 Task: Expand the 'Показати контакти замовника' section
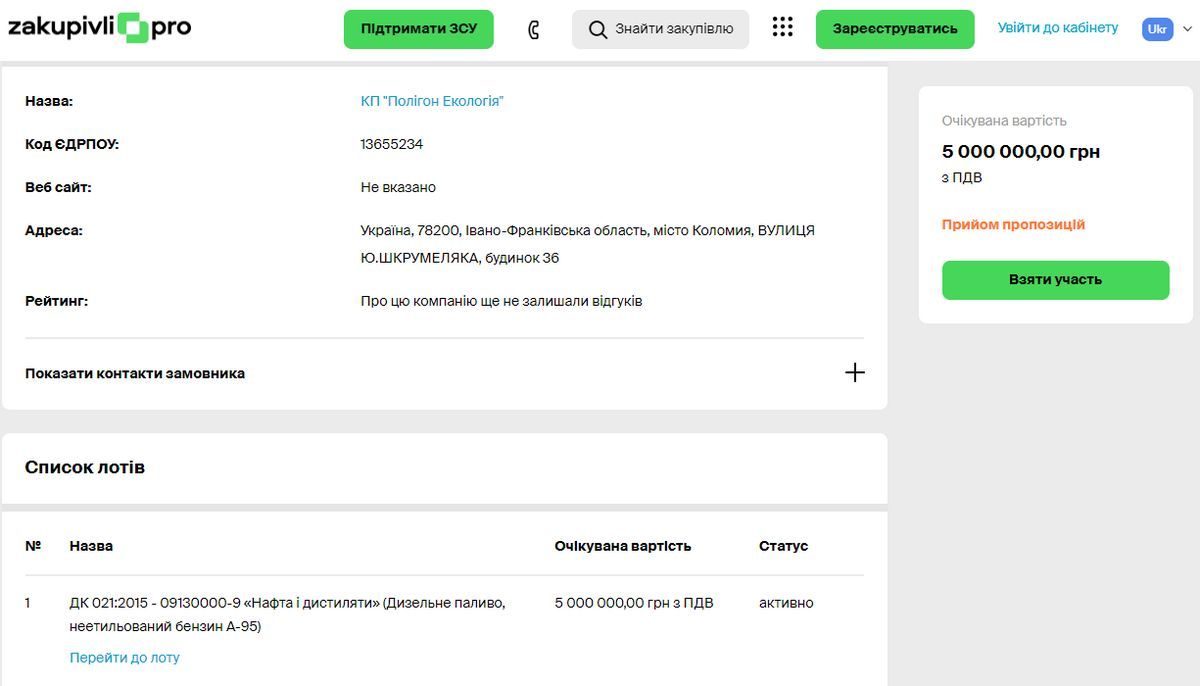coord(133,373)
